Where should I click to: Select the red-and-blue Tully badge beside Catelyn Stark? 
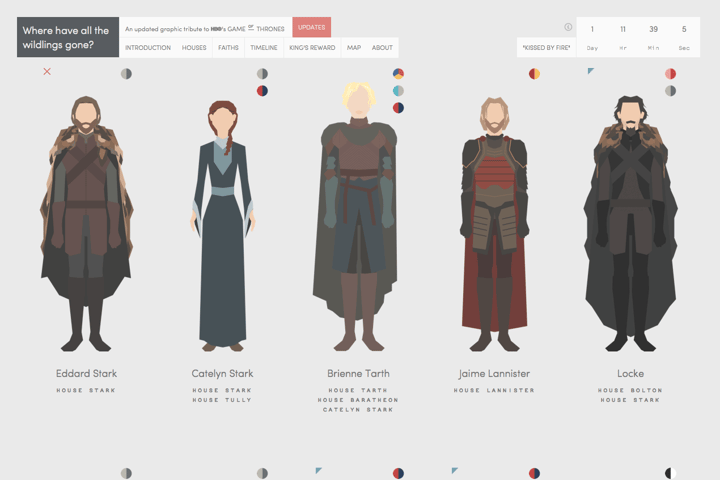tap(262, 90)
